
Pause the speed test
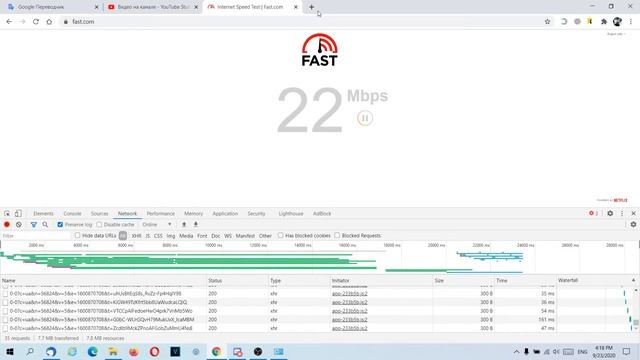click(364, 118)
